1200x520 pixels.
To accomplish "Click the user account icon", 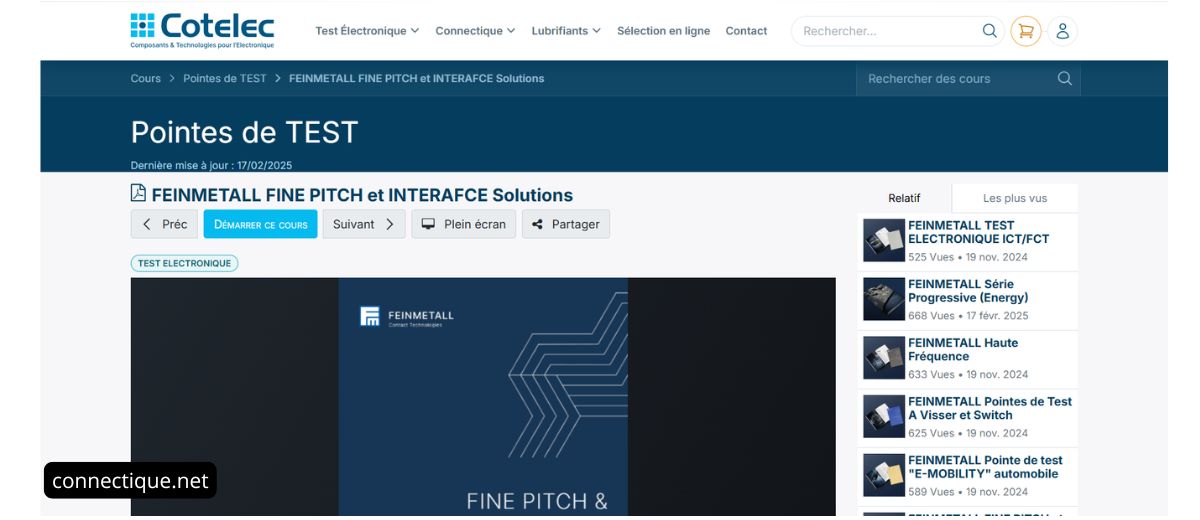I will click(x=1062, y=31).
